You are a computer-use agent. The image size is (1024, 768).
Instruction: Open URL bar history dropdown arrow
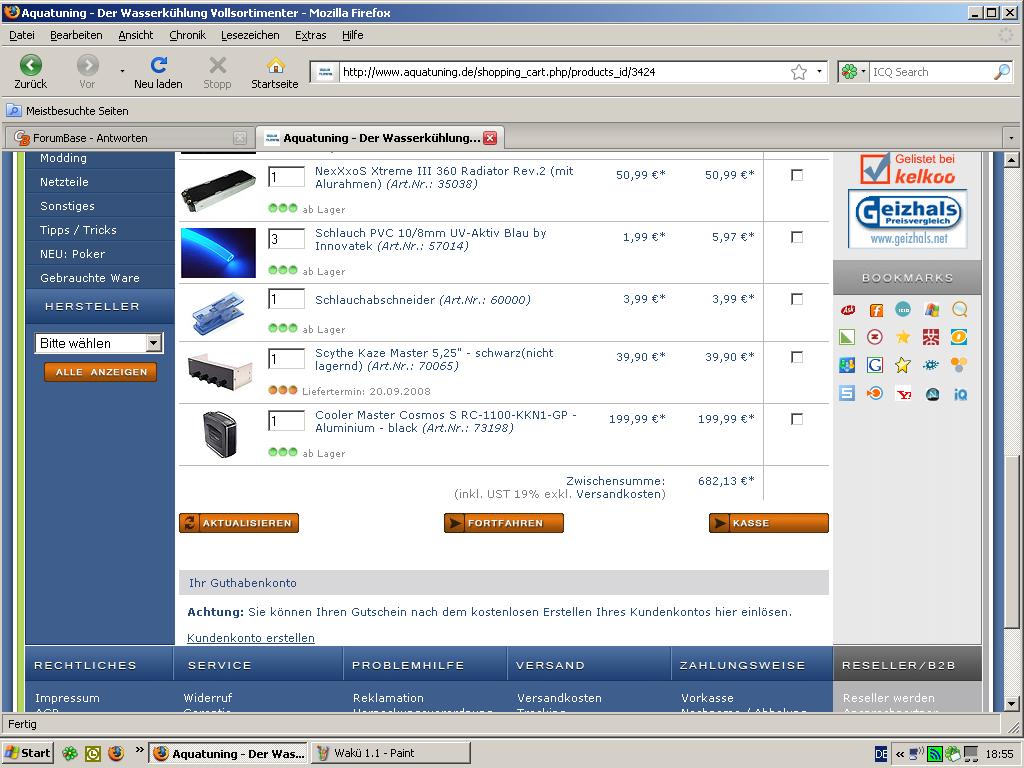tap(819, 72)
